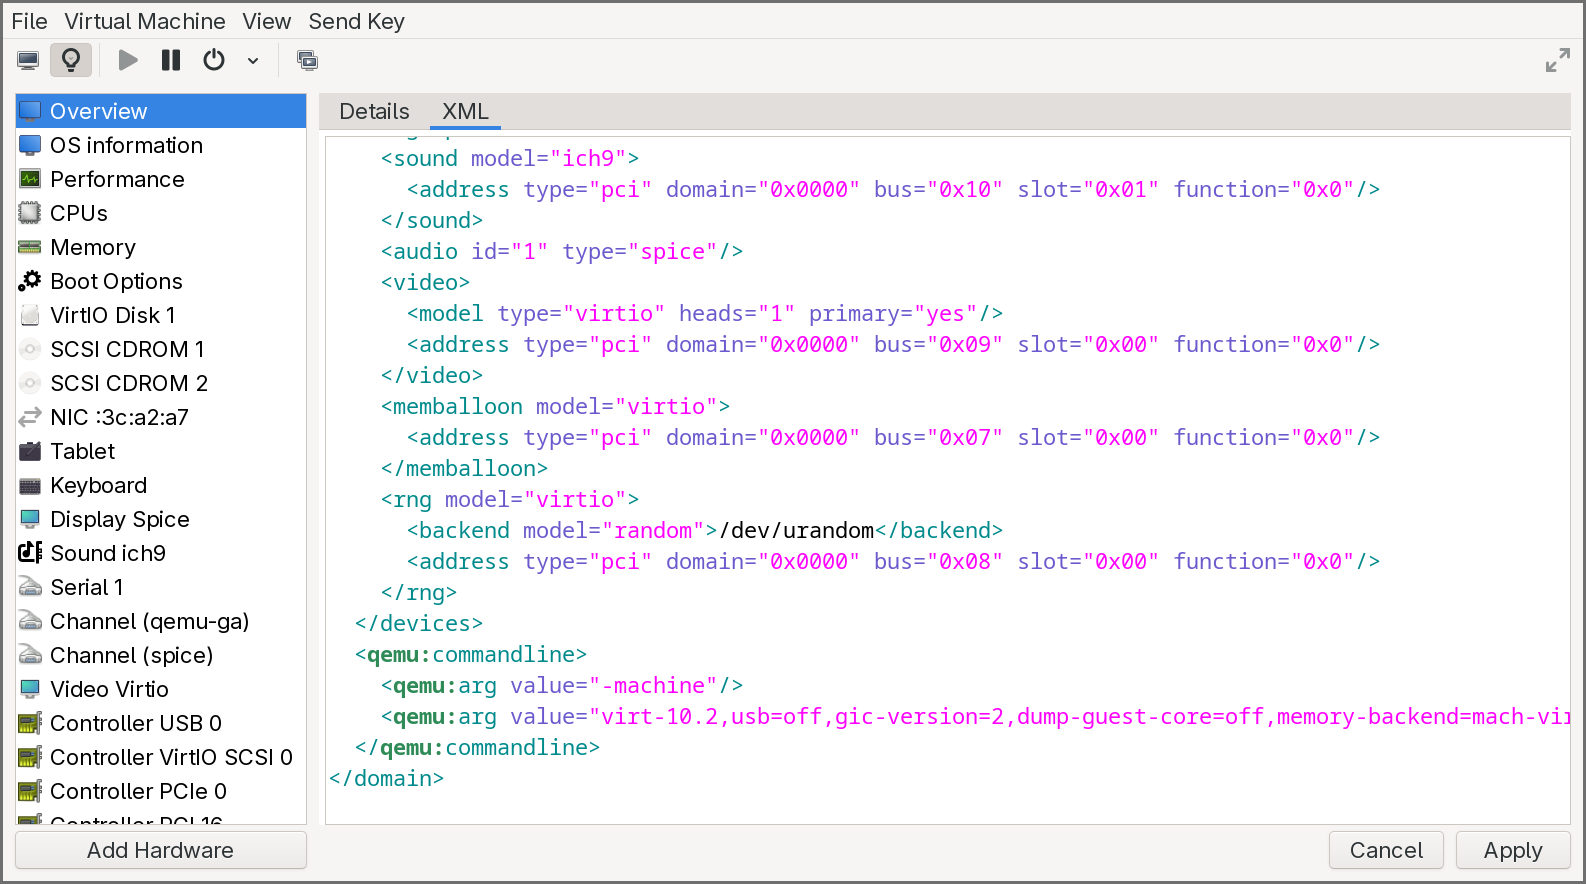This screenshot has width=1586, height=884.
Task: Select Boot Options in hardware list
Action: [x=116, y=281]
